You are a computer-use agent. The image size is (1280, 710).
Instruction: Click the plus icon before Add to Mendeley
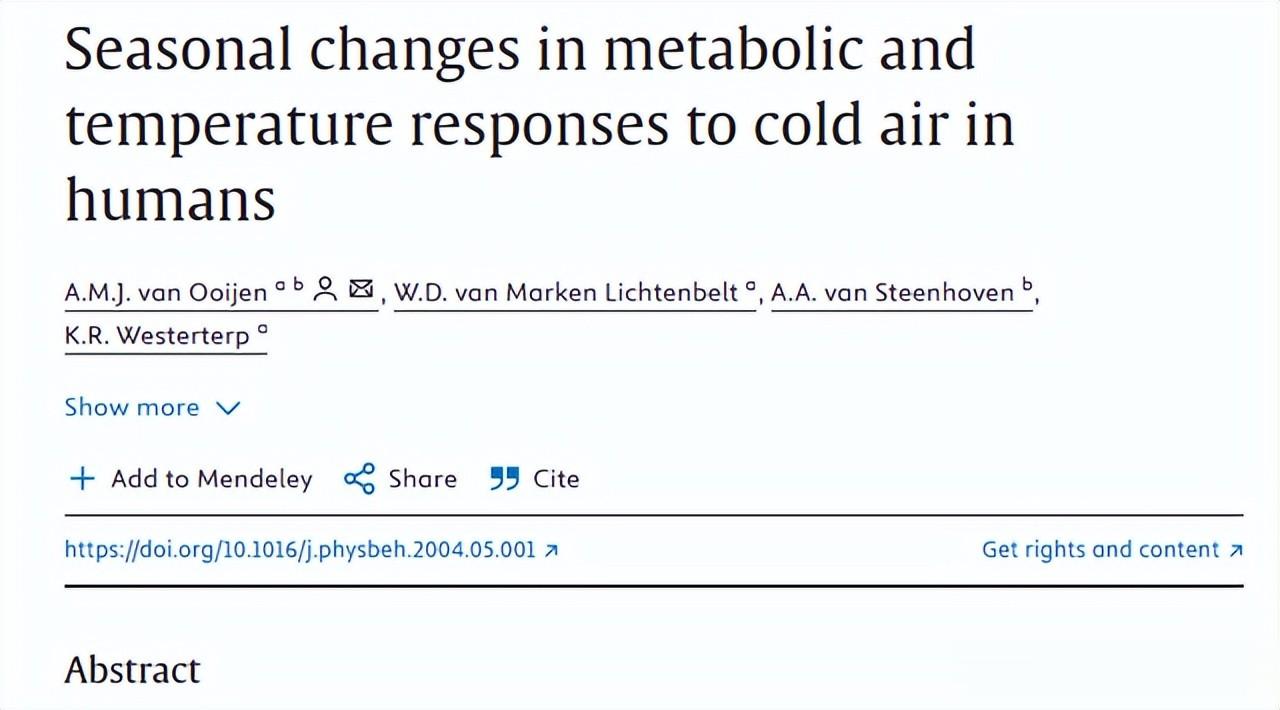(81, 479)
